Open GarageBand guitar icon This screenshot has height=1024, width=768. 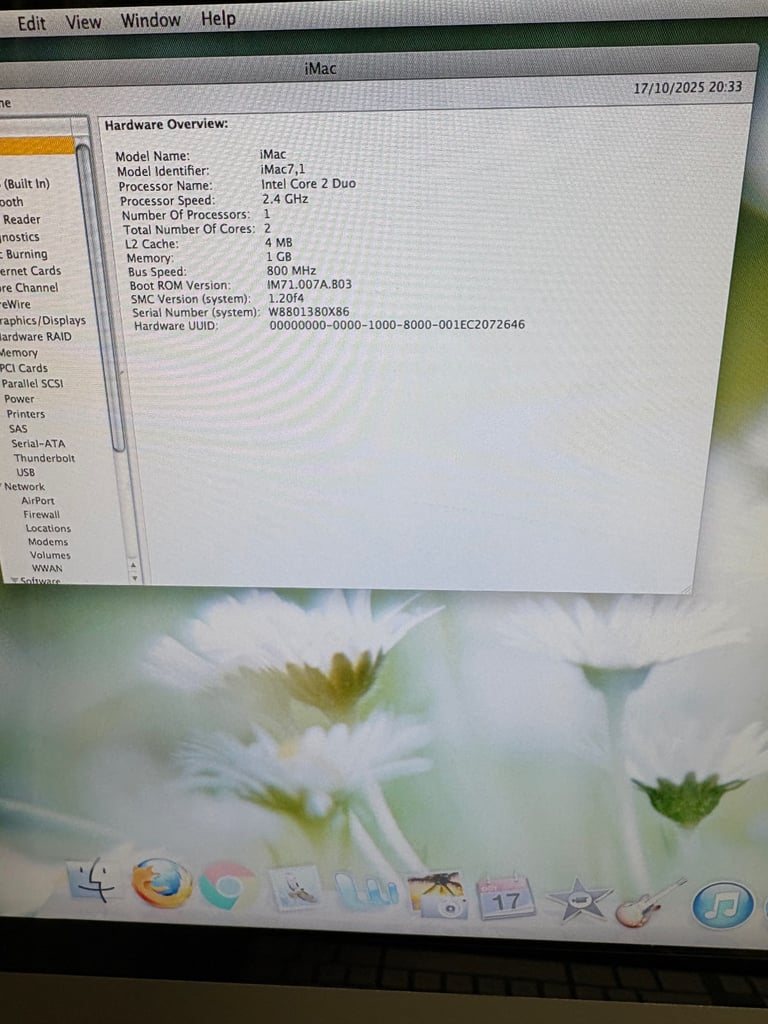pos(650,903)
